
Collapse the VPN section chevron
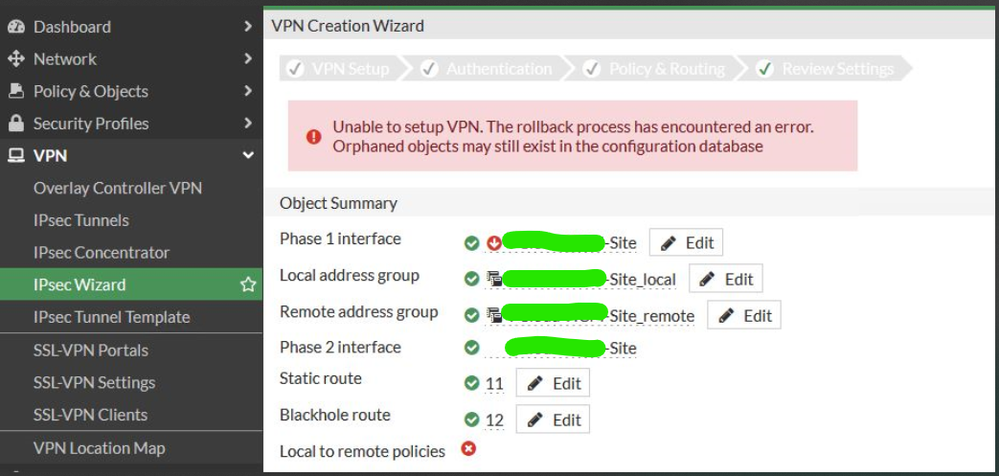click(x=248, y=156)
